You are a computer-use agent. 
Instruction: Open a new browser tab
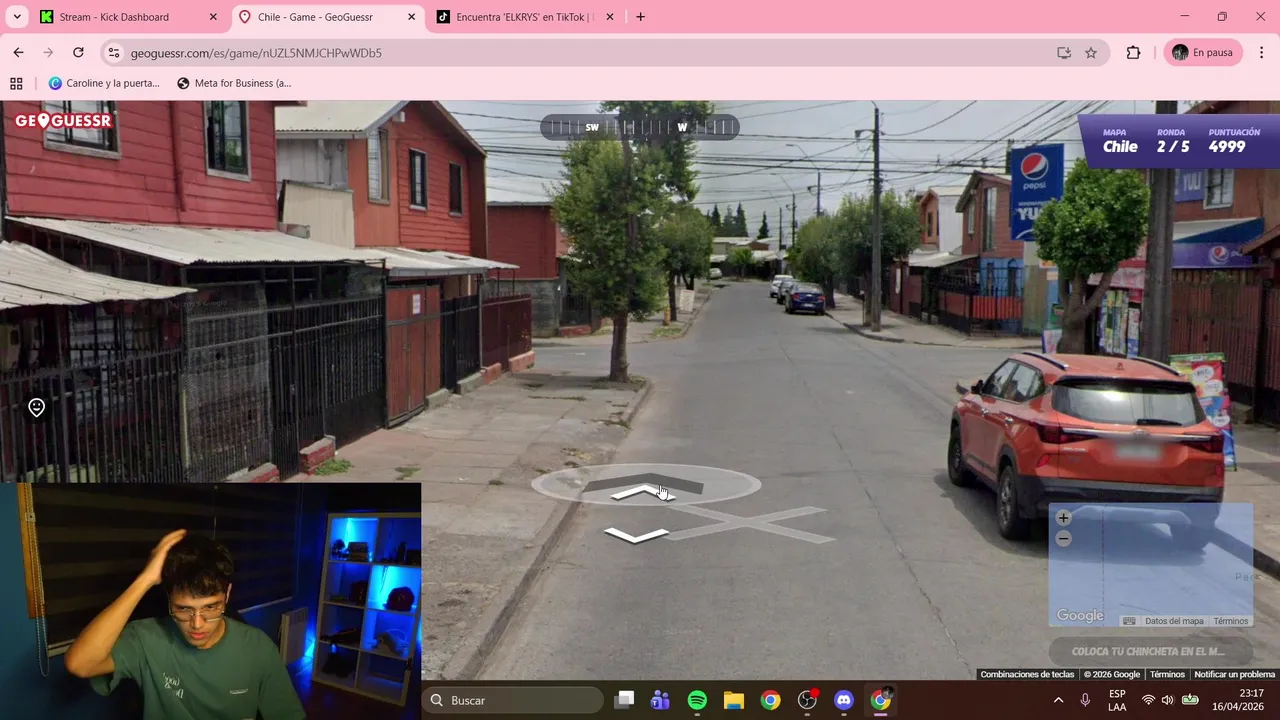[x=641, y=17]
